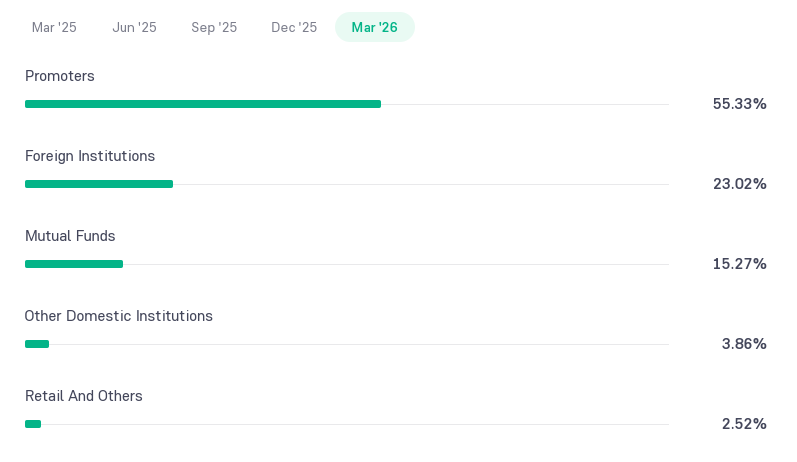Click the 23.02% foreign institutions value
Viewport: 797px width, 462px height.
[740, 183]
